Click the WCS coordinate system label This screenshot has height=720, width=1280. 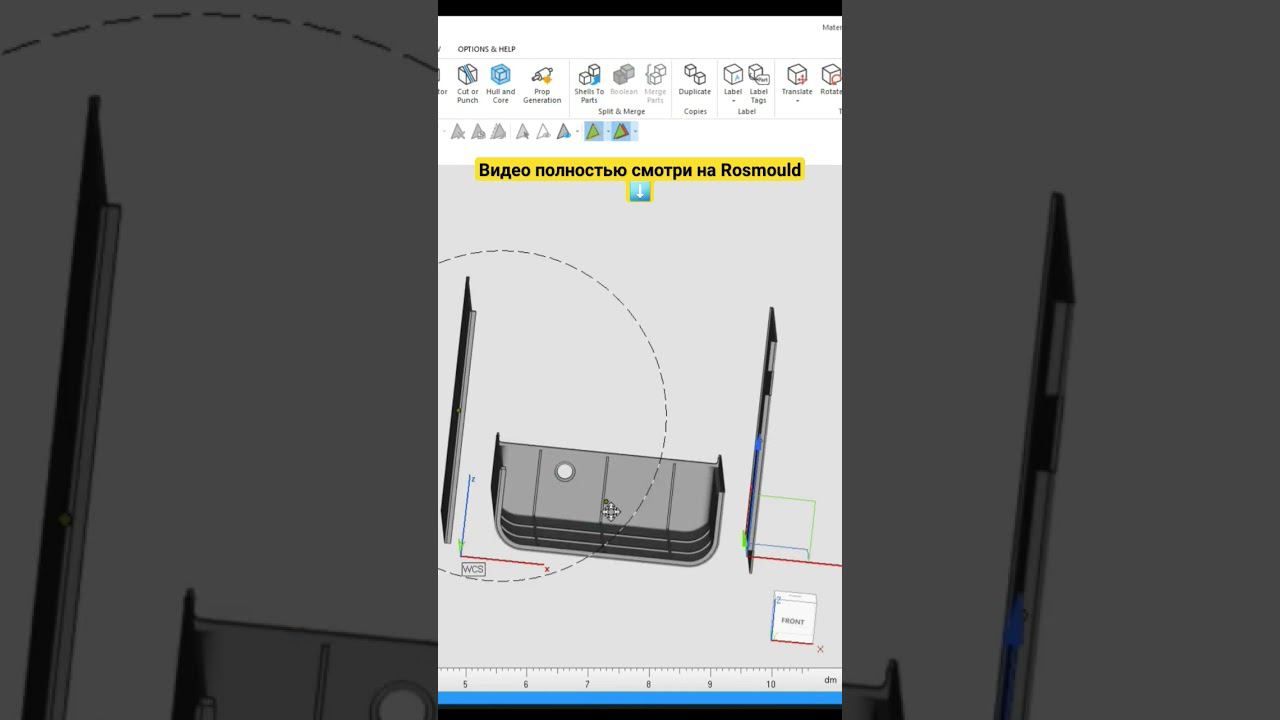(473, 569)
